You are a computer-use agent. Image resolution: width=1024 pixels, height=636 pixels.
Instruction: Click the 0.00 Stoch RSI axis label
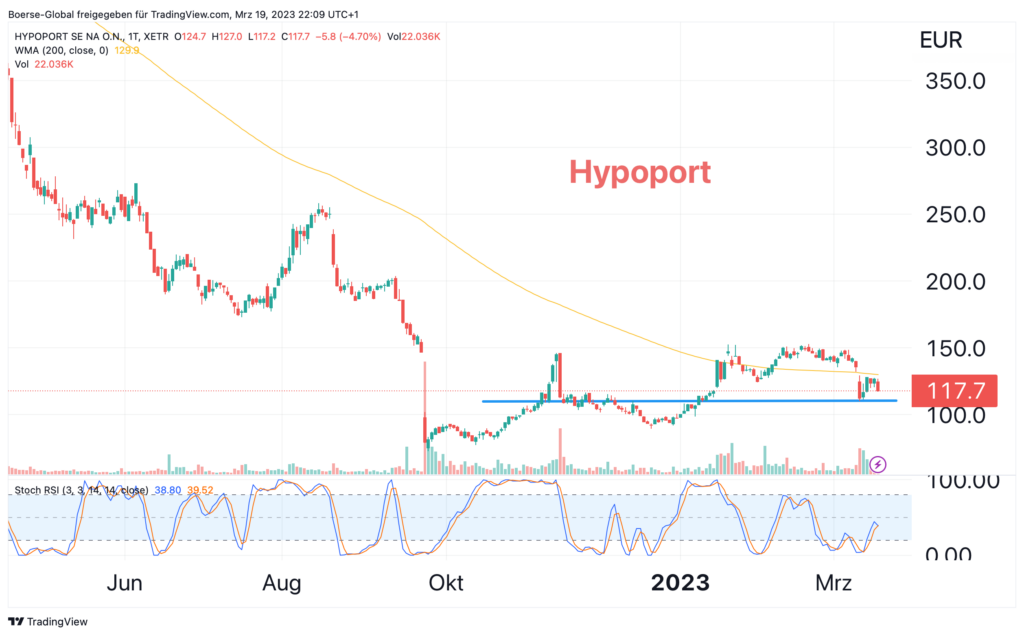click(948, 554)
